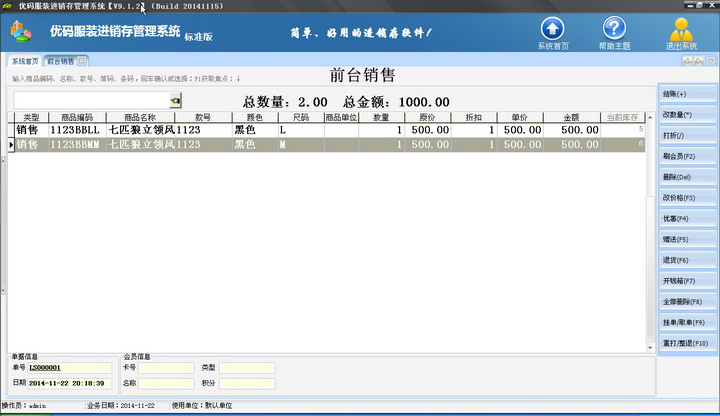Close the 前台销售 tab with X

click(81, 61)
